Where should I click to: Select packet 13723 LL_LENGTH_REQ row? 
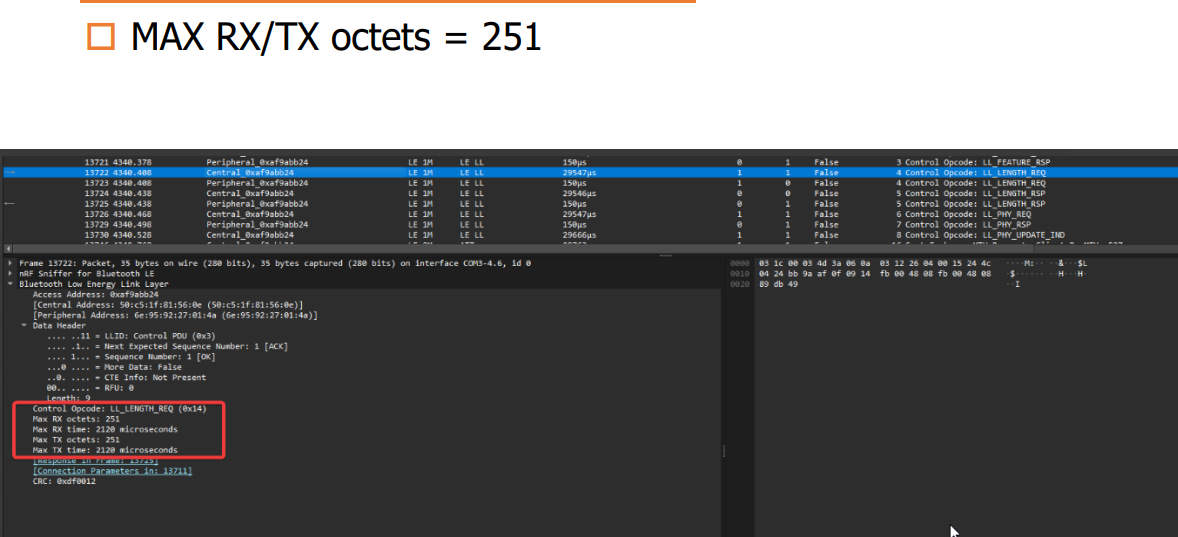pos(589,183)
